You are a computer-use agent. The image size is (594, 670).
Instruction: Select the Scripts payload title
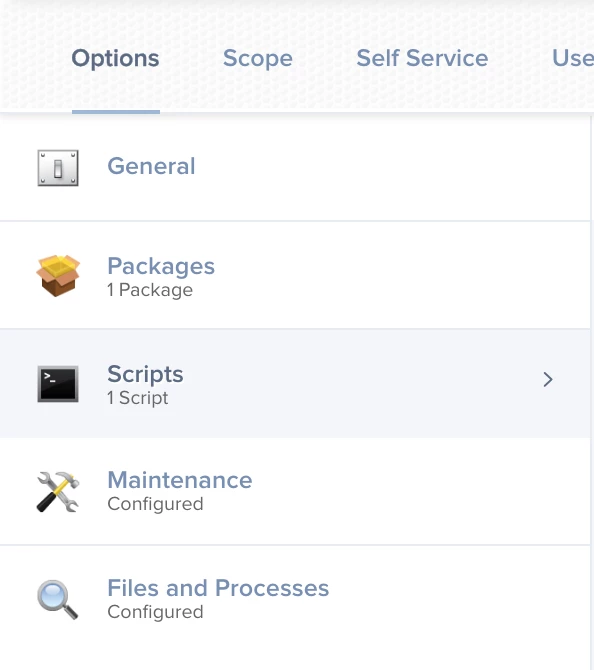pos(145,374)
